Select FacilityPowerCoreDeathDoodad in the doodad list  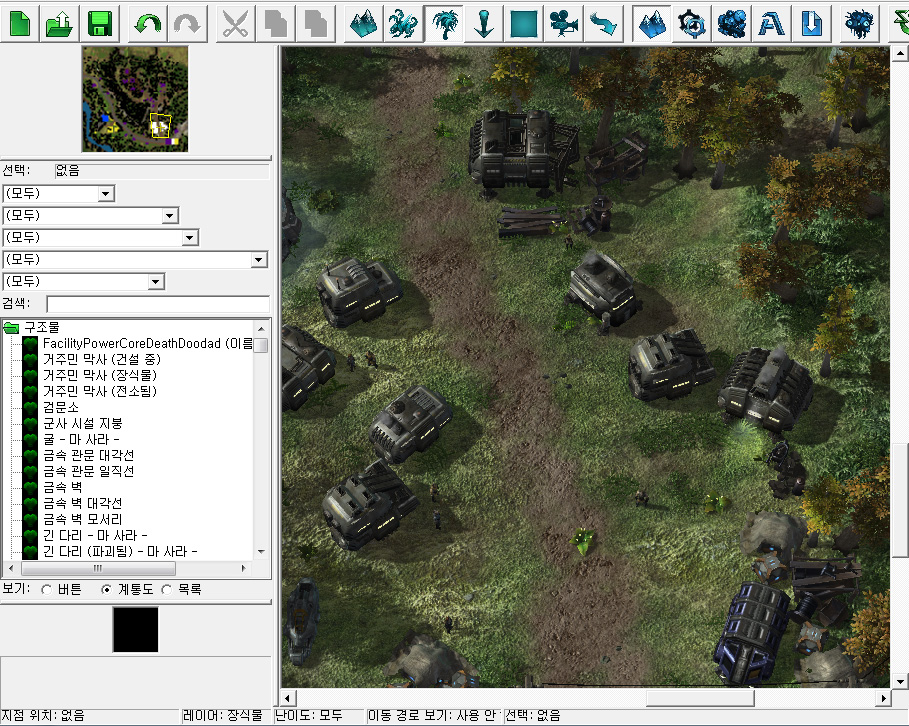148,343
